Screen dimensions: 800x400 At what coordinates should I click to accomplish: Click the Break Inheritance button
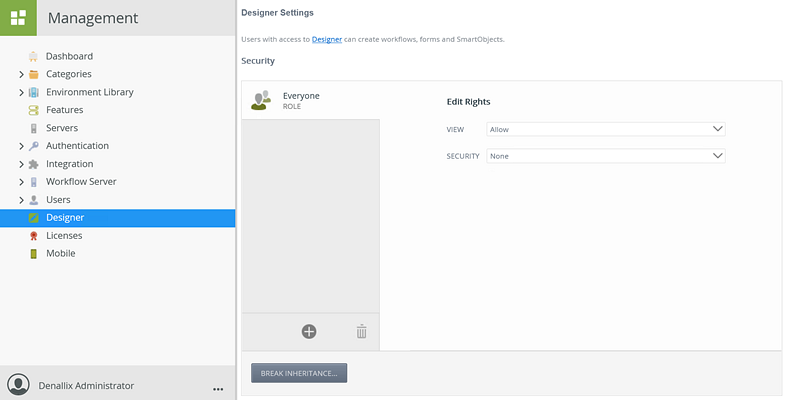299,373
